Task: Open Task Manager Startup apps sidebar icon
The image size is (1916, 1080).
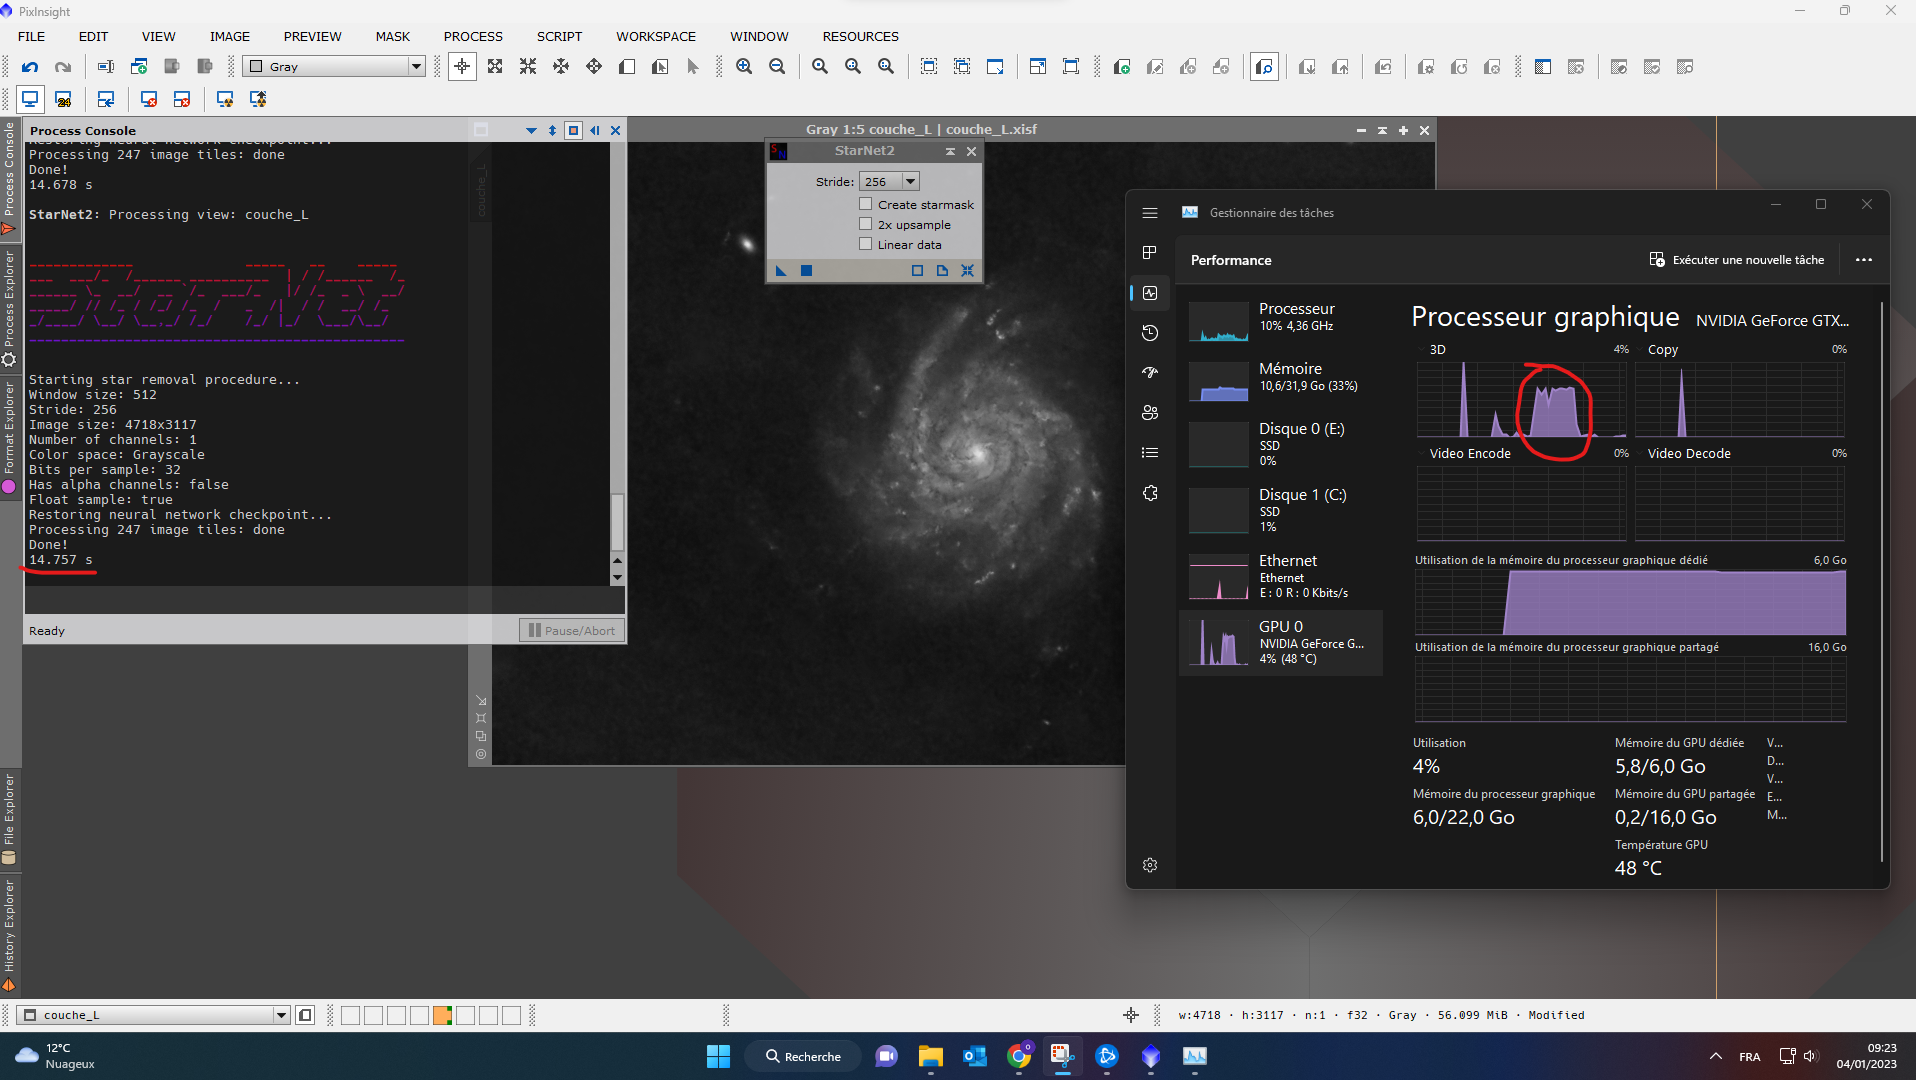Action: coord(1150,373)
